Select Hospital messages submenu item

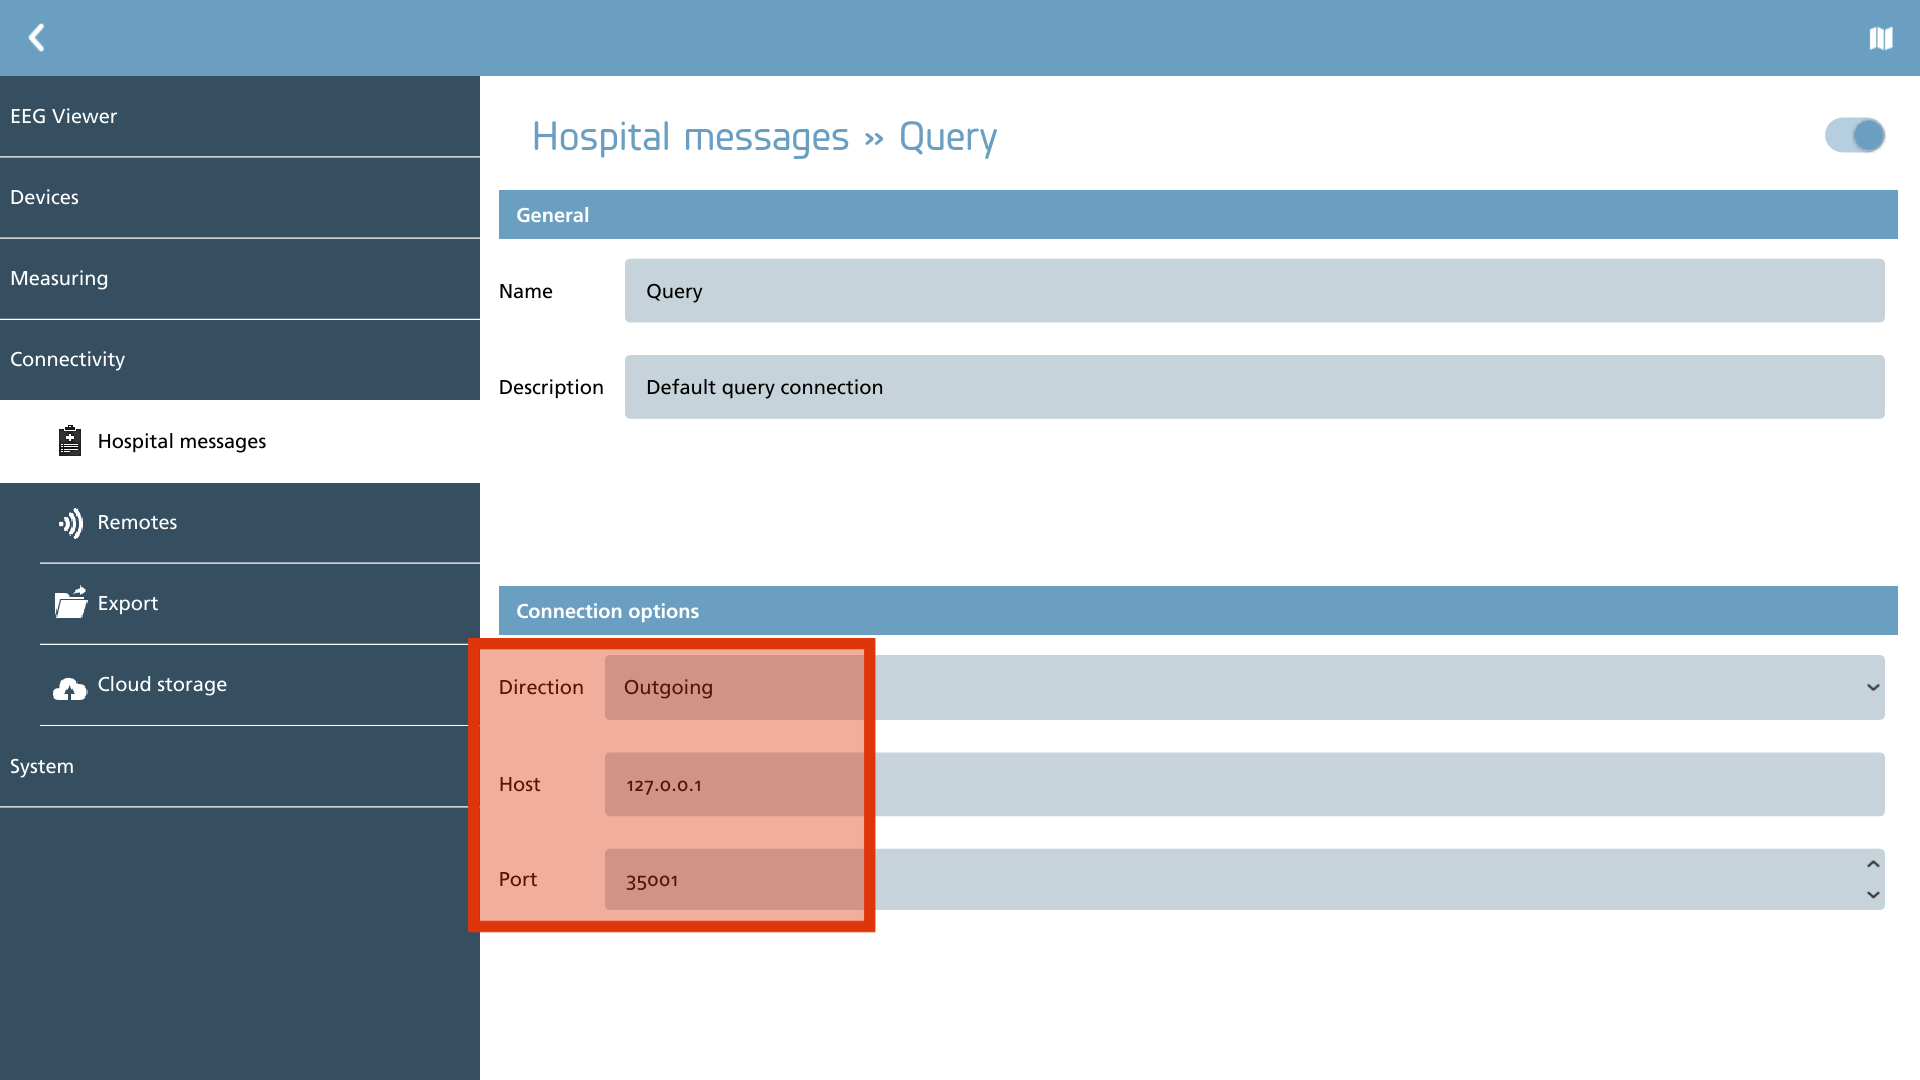[x=240, y=441]
